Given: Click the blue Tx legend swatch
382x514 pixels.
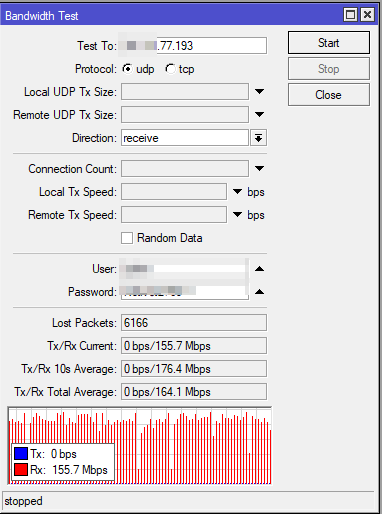Looking at the screenshot, I should tap(21, 454).
